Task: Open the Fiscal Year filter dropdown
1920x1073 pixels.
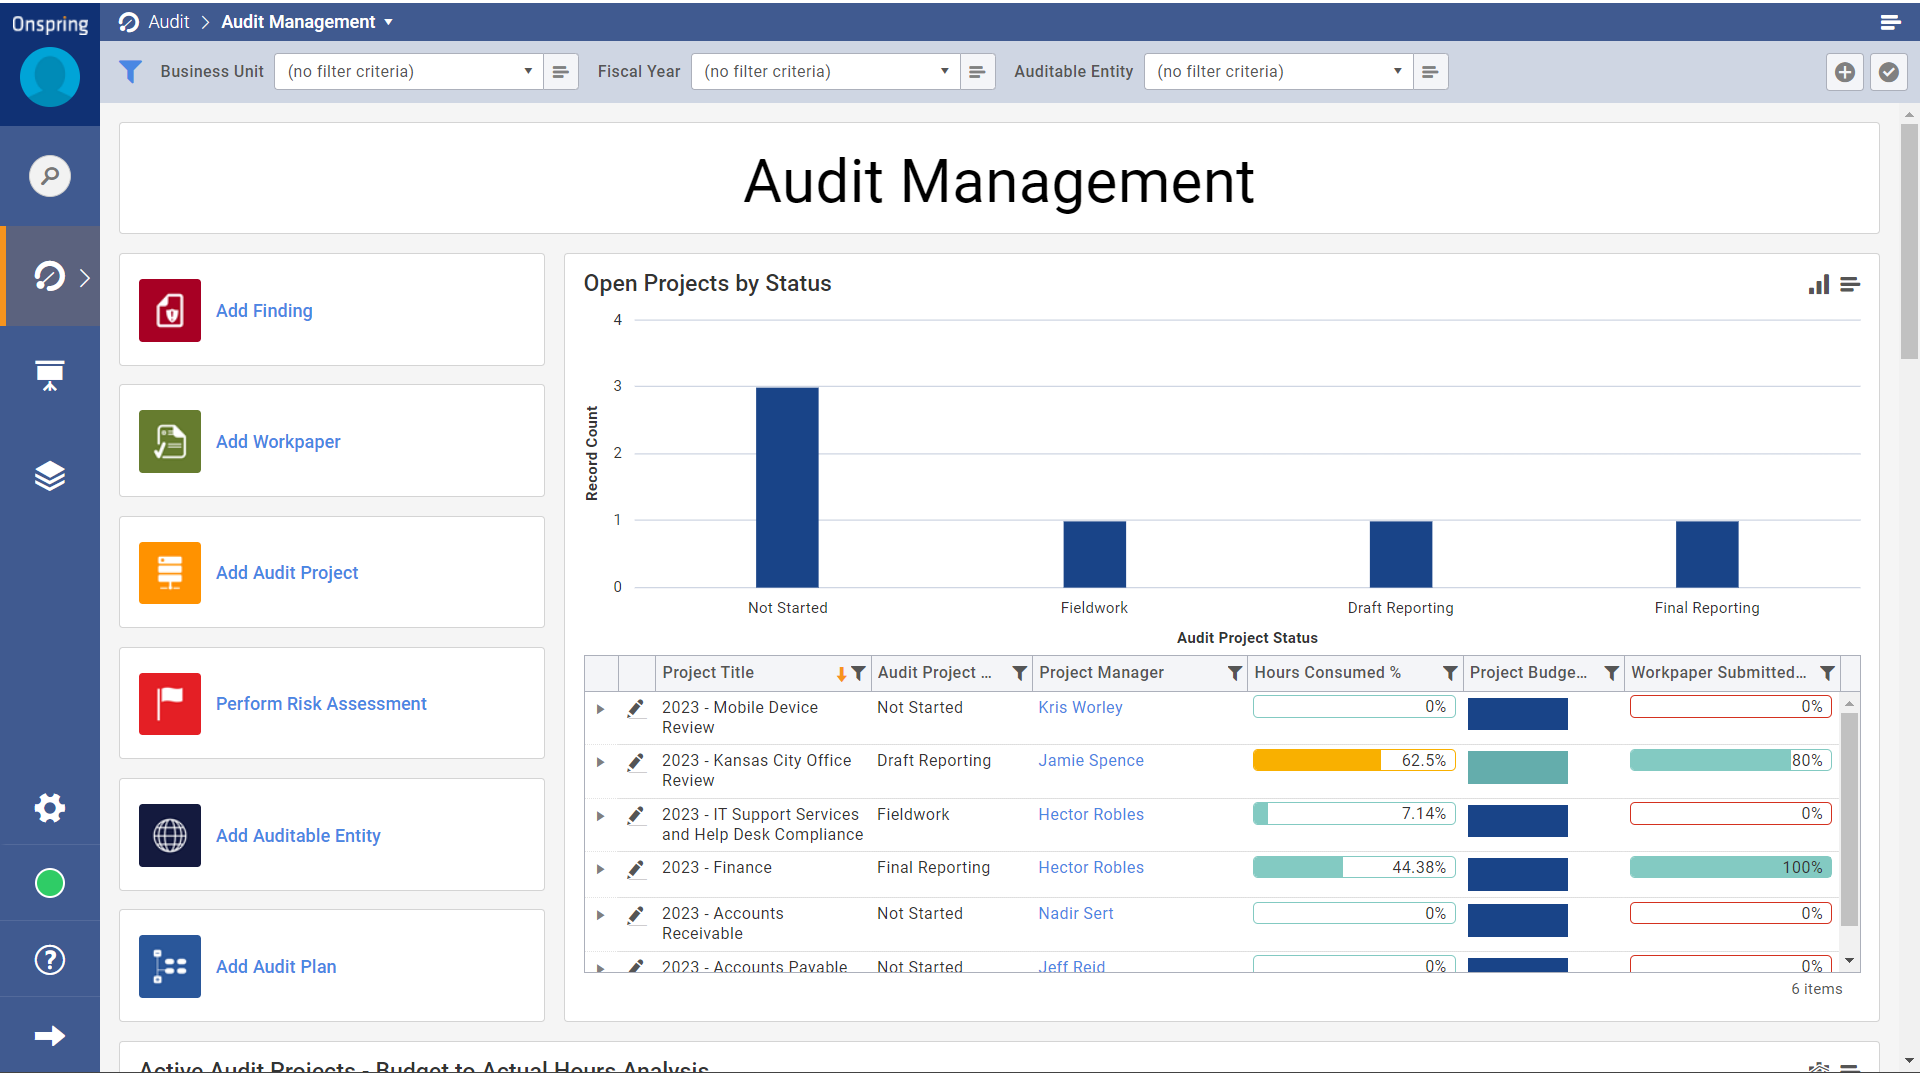Action: [825, 72]
